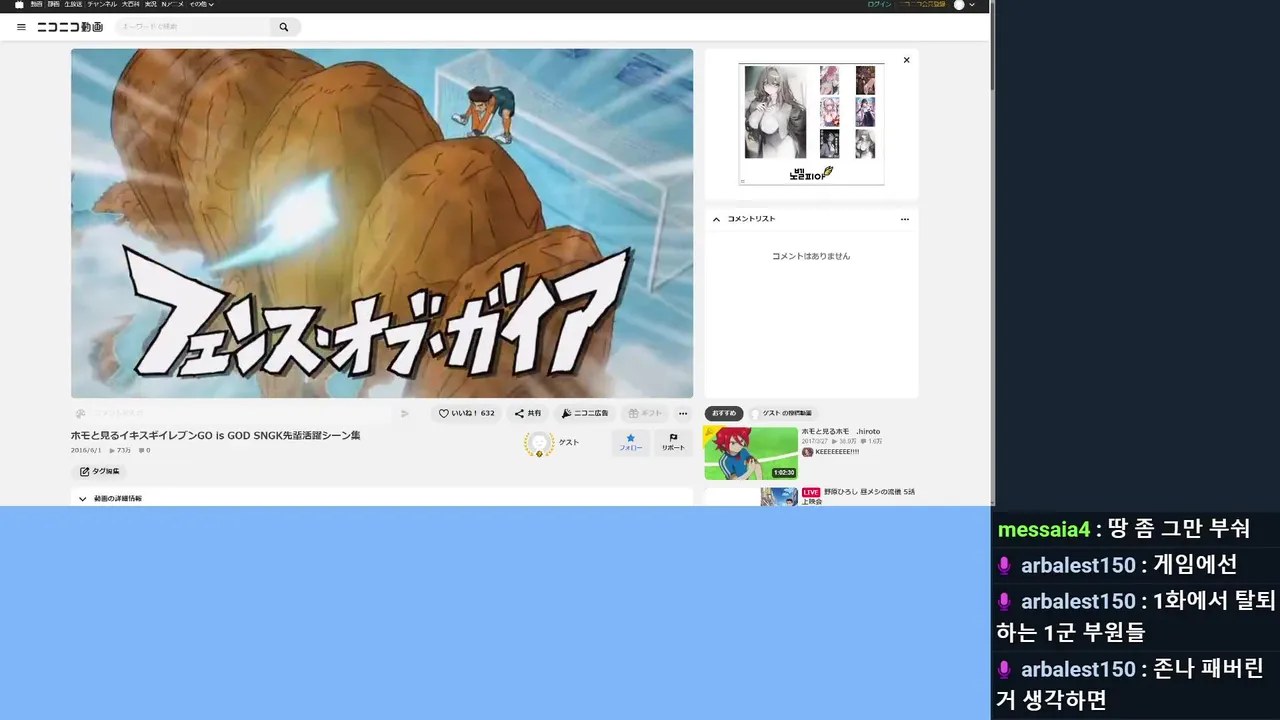Click the コメントはありません message
This screenshot has width=1280, height=720.
(811, 256)
